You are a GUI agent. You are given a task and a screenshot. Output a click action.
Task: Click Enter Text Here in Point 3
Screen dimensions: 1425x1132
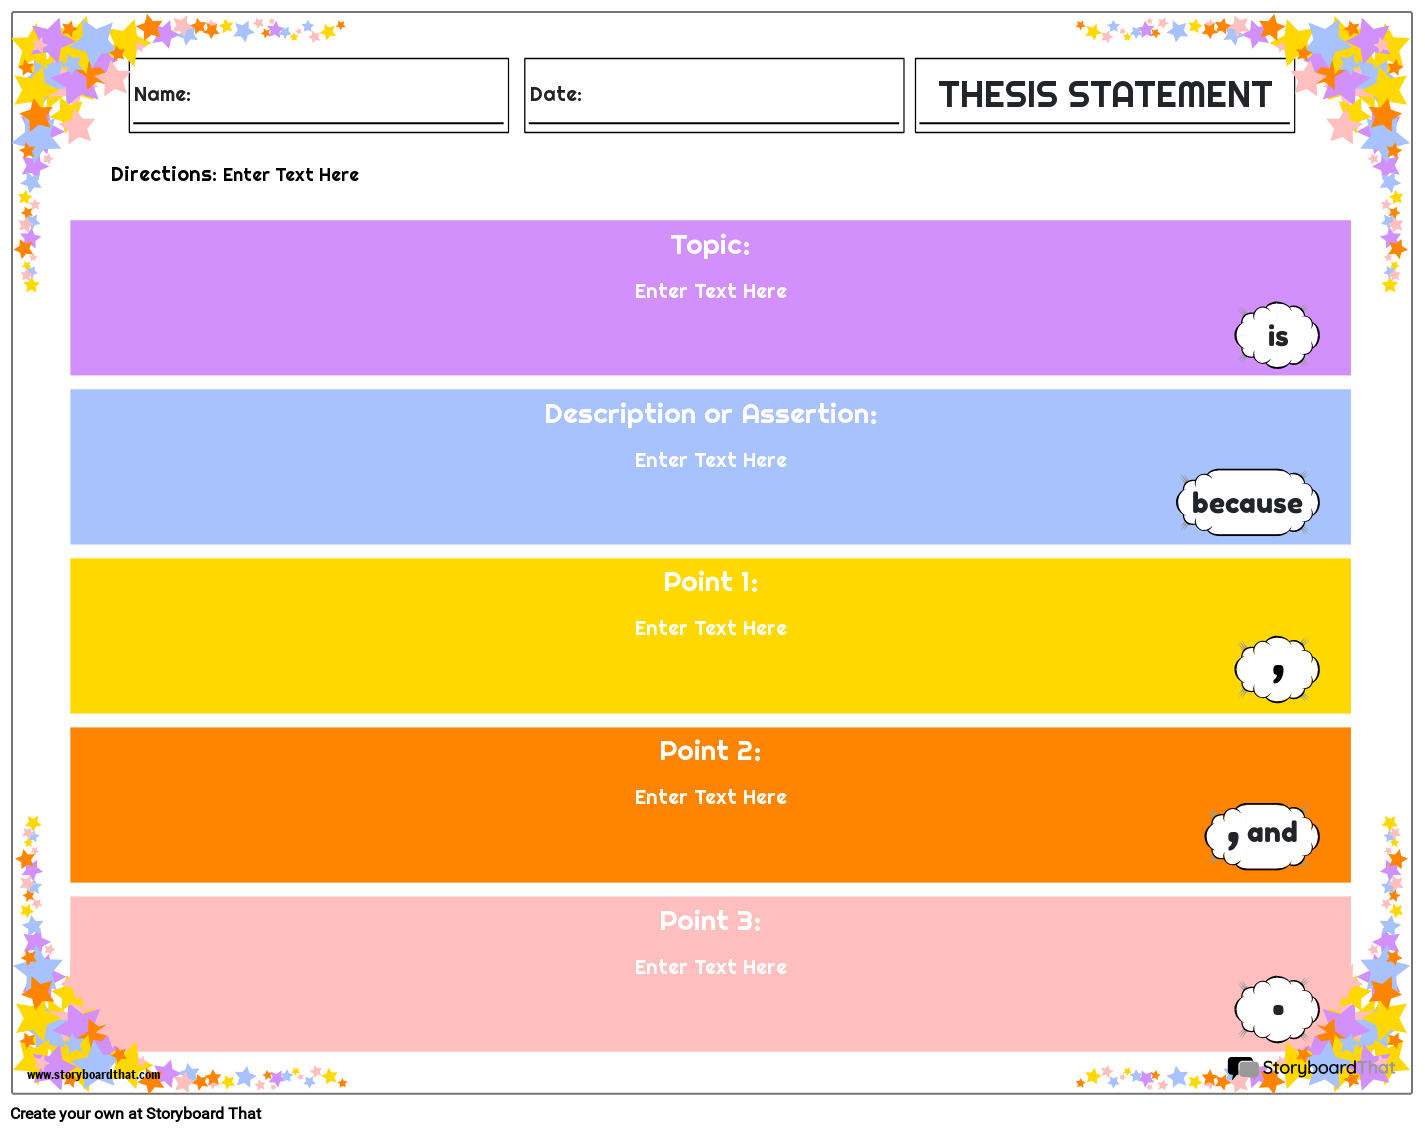tap(710, 967)
